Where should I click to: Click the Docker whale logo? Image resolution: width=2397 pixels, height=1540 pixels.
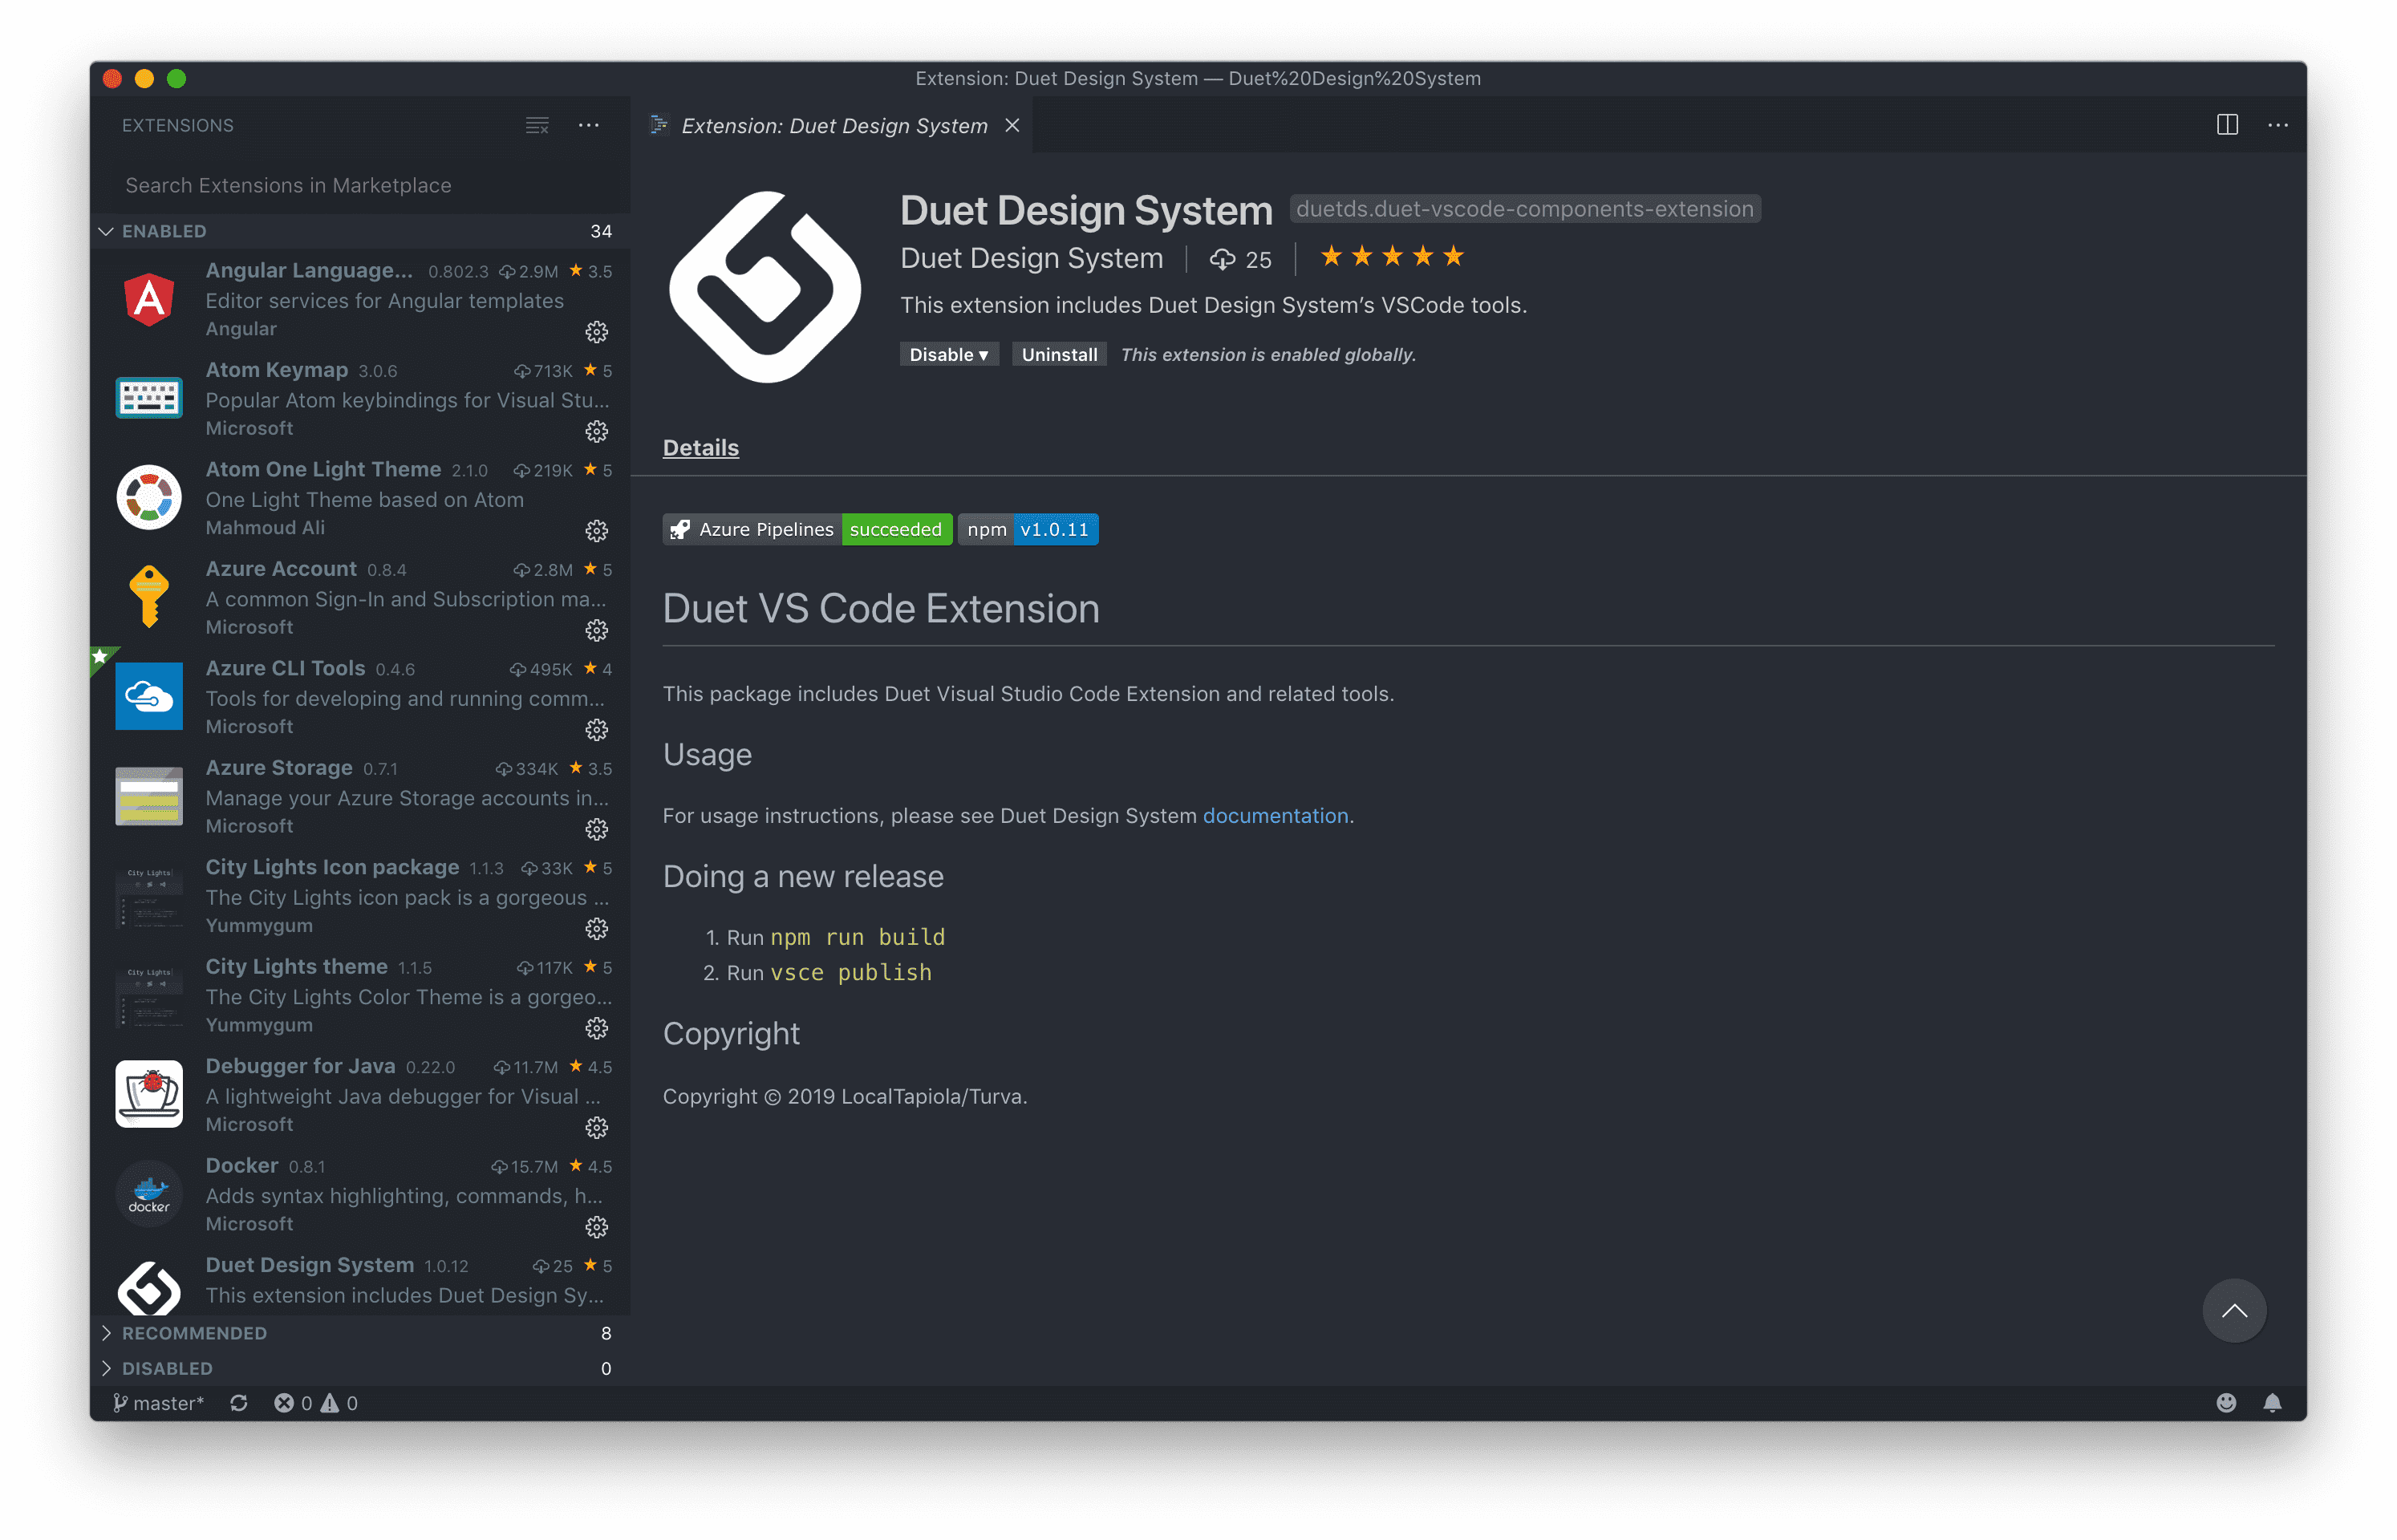149,1194
